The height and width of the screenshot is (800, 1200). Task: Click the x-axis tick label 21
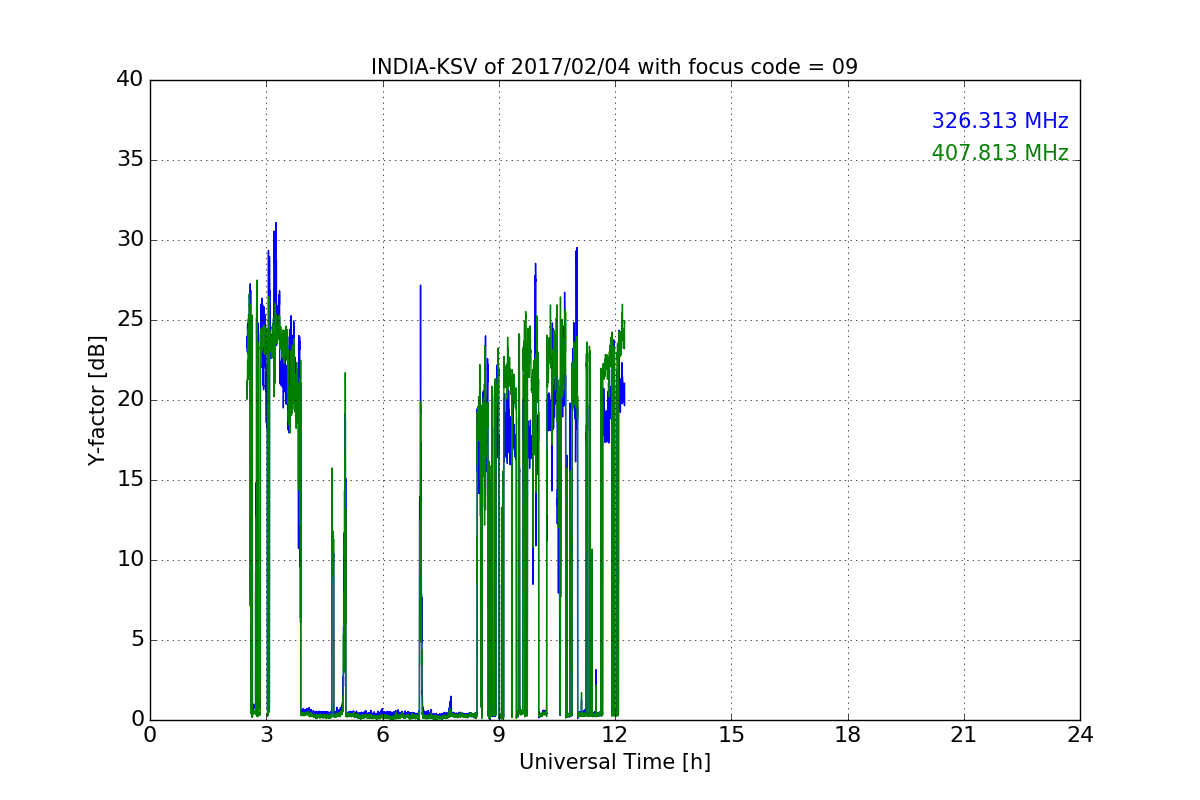point(964,735)
